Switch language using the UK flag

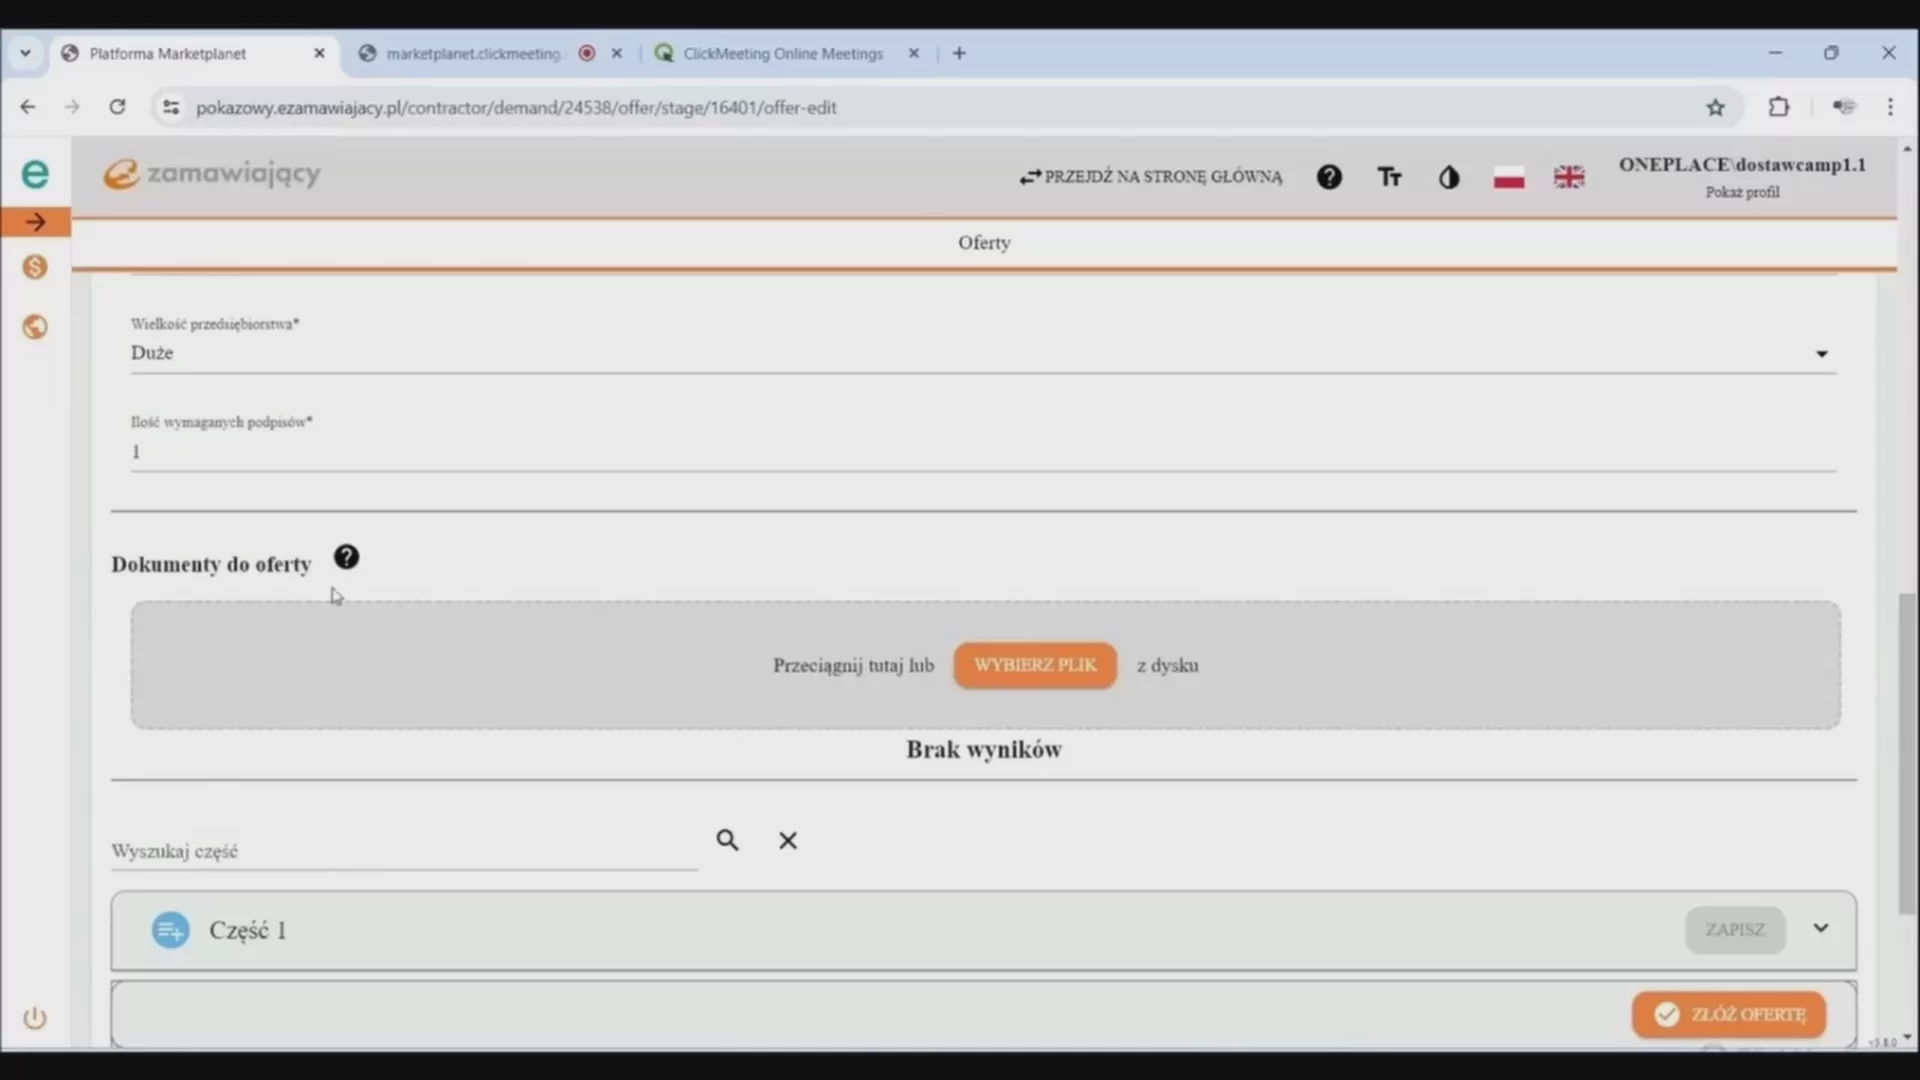tap(1568, 177)
